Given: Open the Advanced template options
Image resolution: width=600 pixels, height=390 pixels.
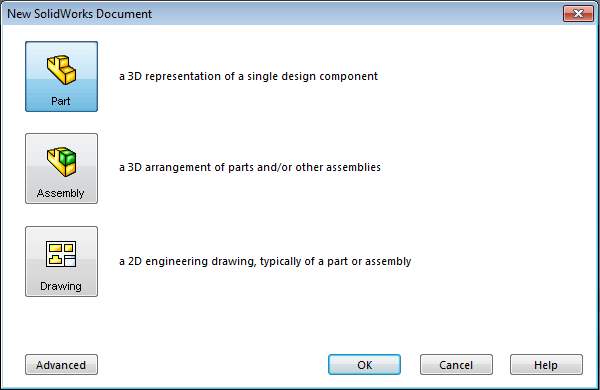Looking at the screenshot, I should tap(62, 365).
